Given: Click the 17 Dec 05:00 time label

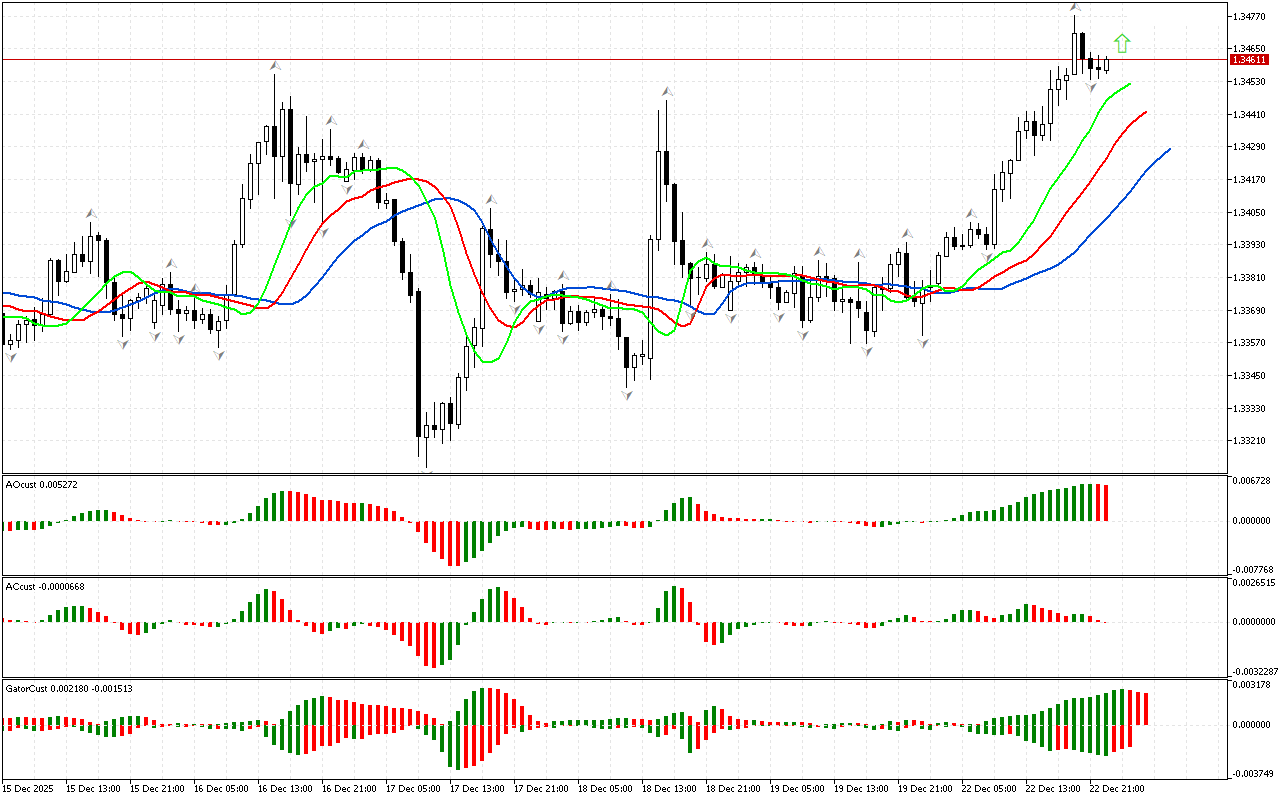Looking at the screenshot, I should [x=413, y=788].
